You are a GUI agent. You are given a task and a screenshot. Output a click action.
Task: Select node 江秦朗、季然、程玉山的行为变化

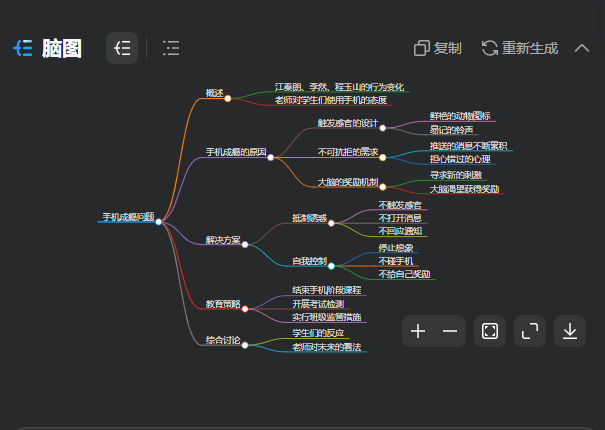(x=339, y=87)
